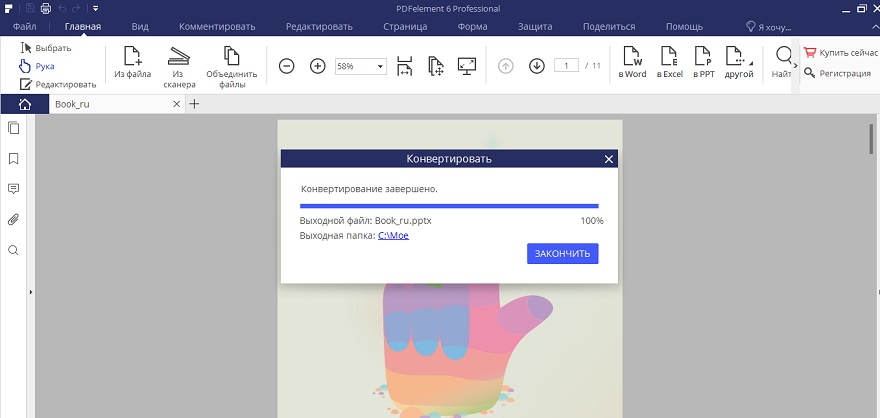
Task: Click the zoom in plus icon
Action: [318, 66]
